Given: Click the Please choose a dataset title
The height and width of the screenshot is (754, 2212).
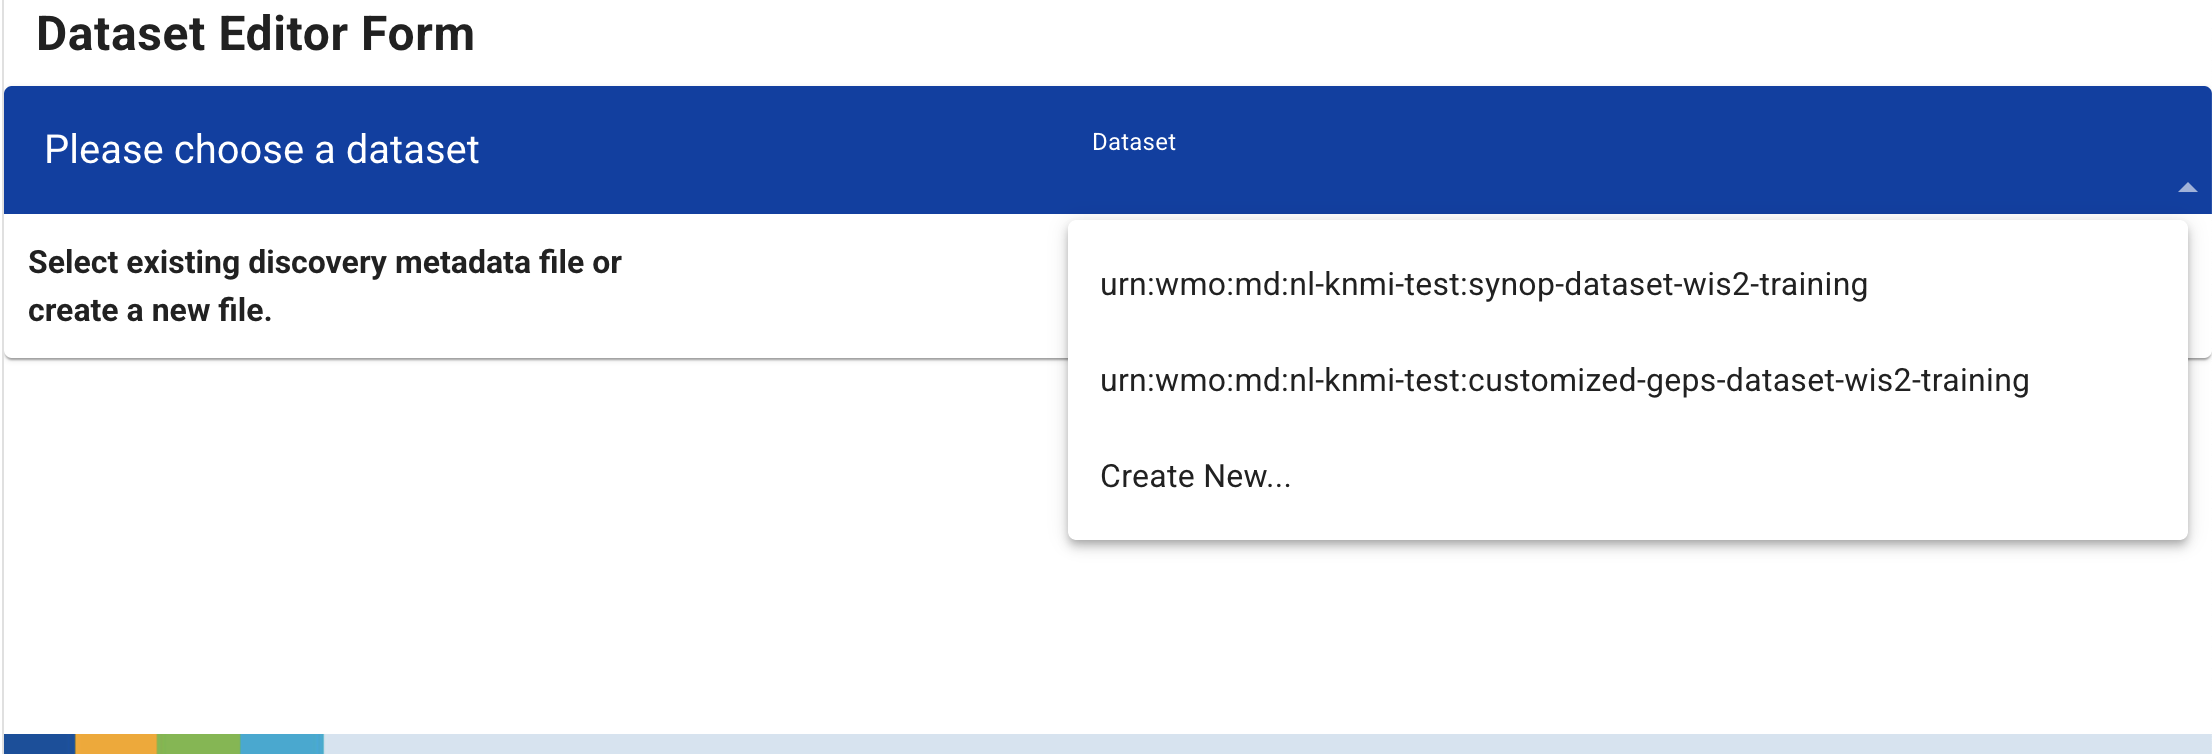Looking at the screenshot, I should tap(262, 150).
